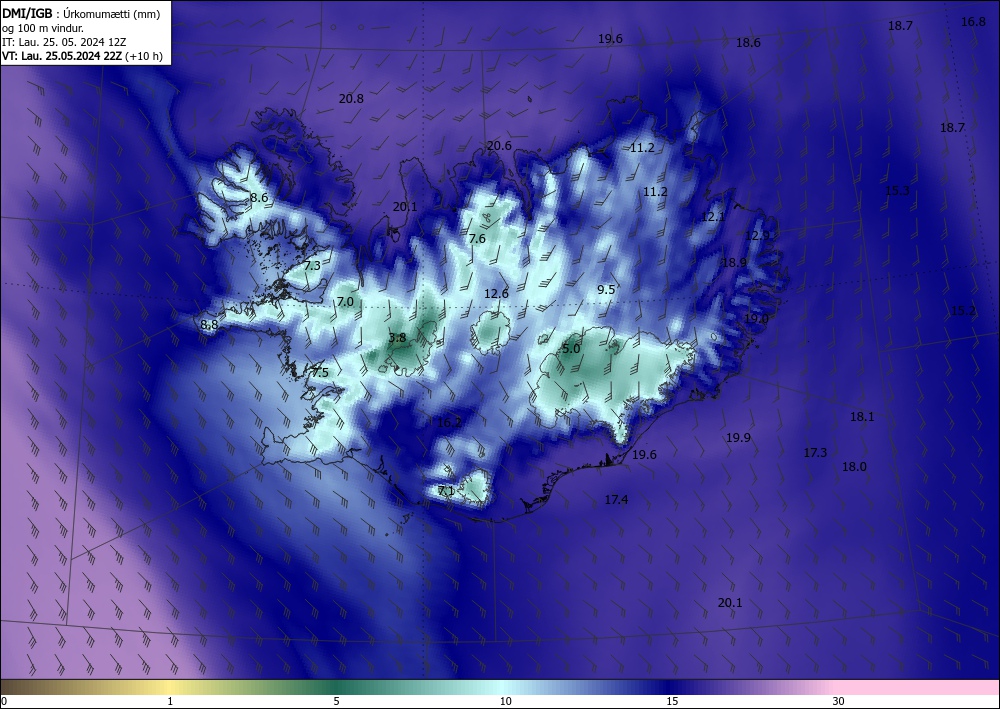The height and width of the screenshot is (709, 1000).
Task: Click the 19.9 value label
Action: [739, 438]
